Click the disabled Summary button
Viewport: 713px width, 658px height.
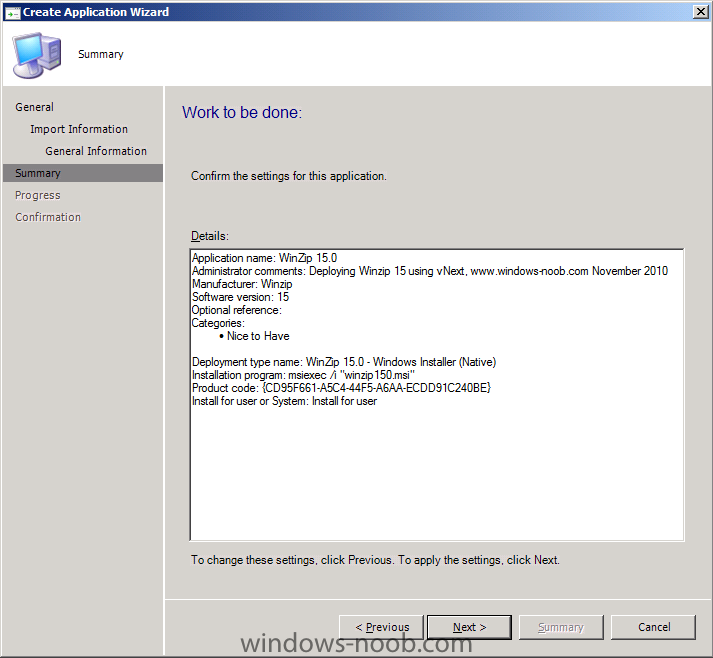[561, 627]
